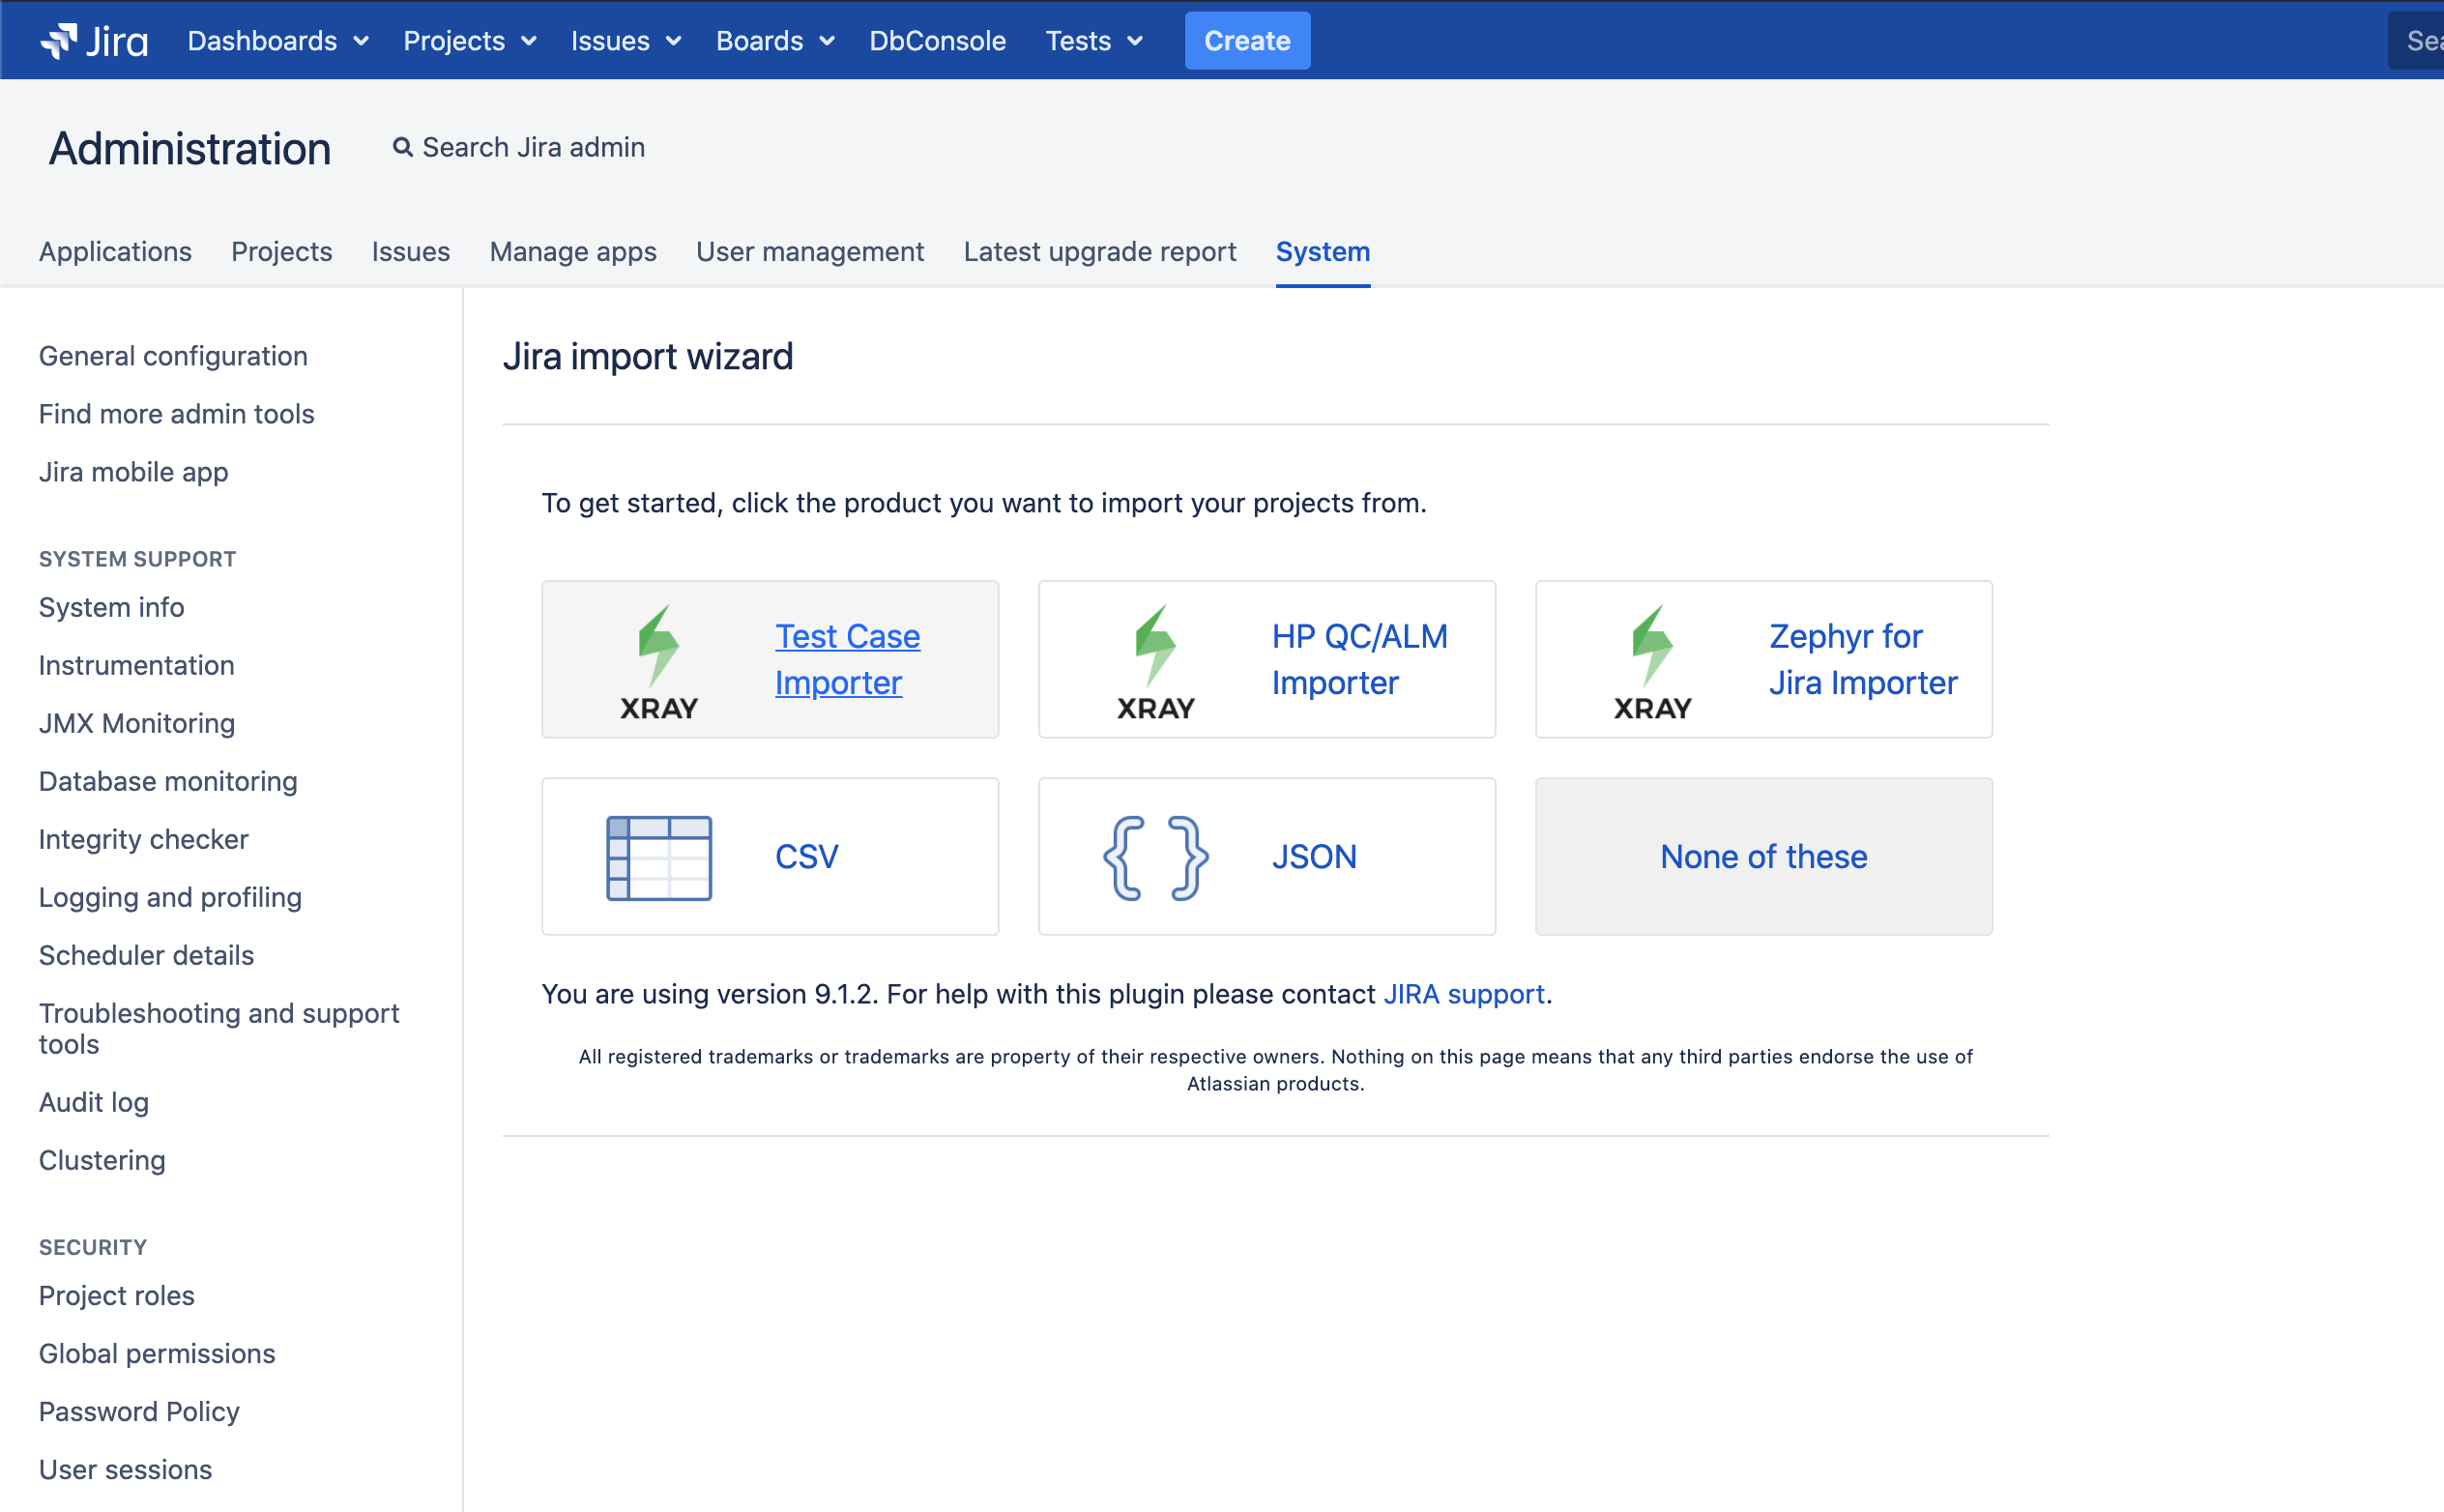Image resolution: width=2444 pixels, height=1512 pixels.
Task: Open Scheduler details
Action: point(146,955)
